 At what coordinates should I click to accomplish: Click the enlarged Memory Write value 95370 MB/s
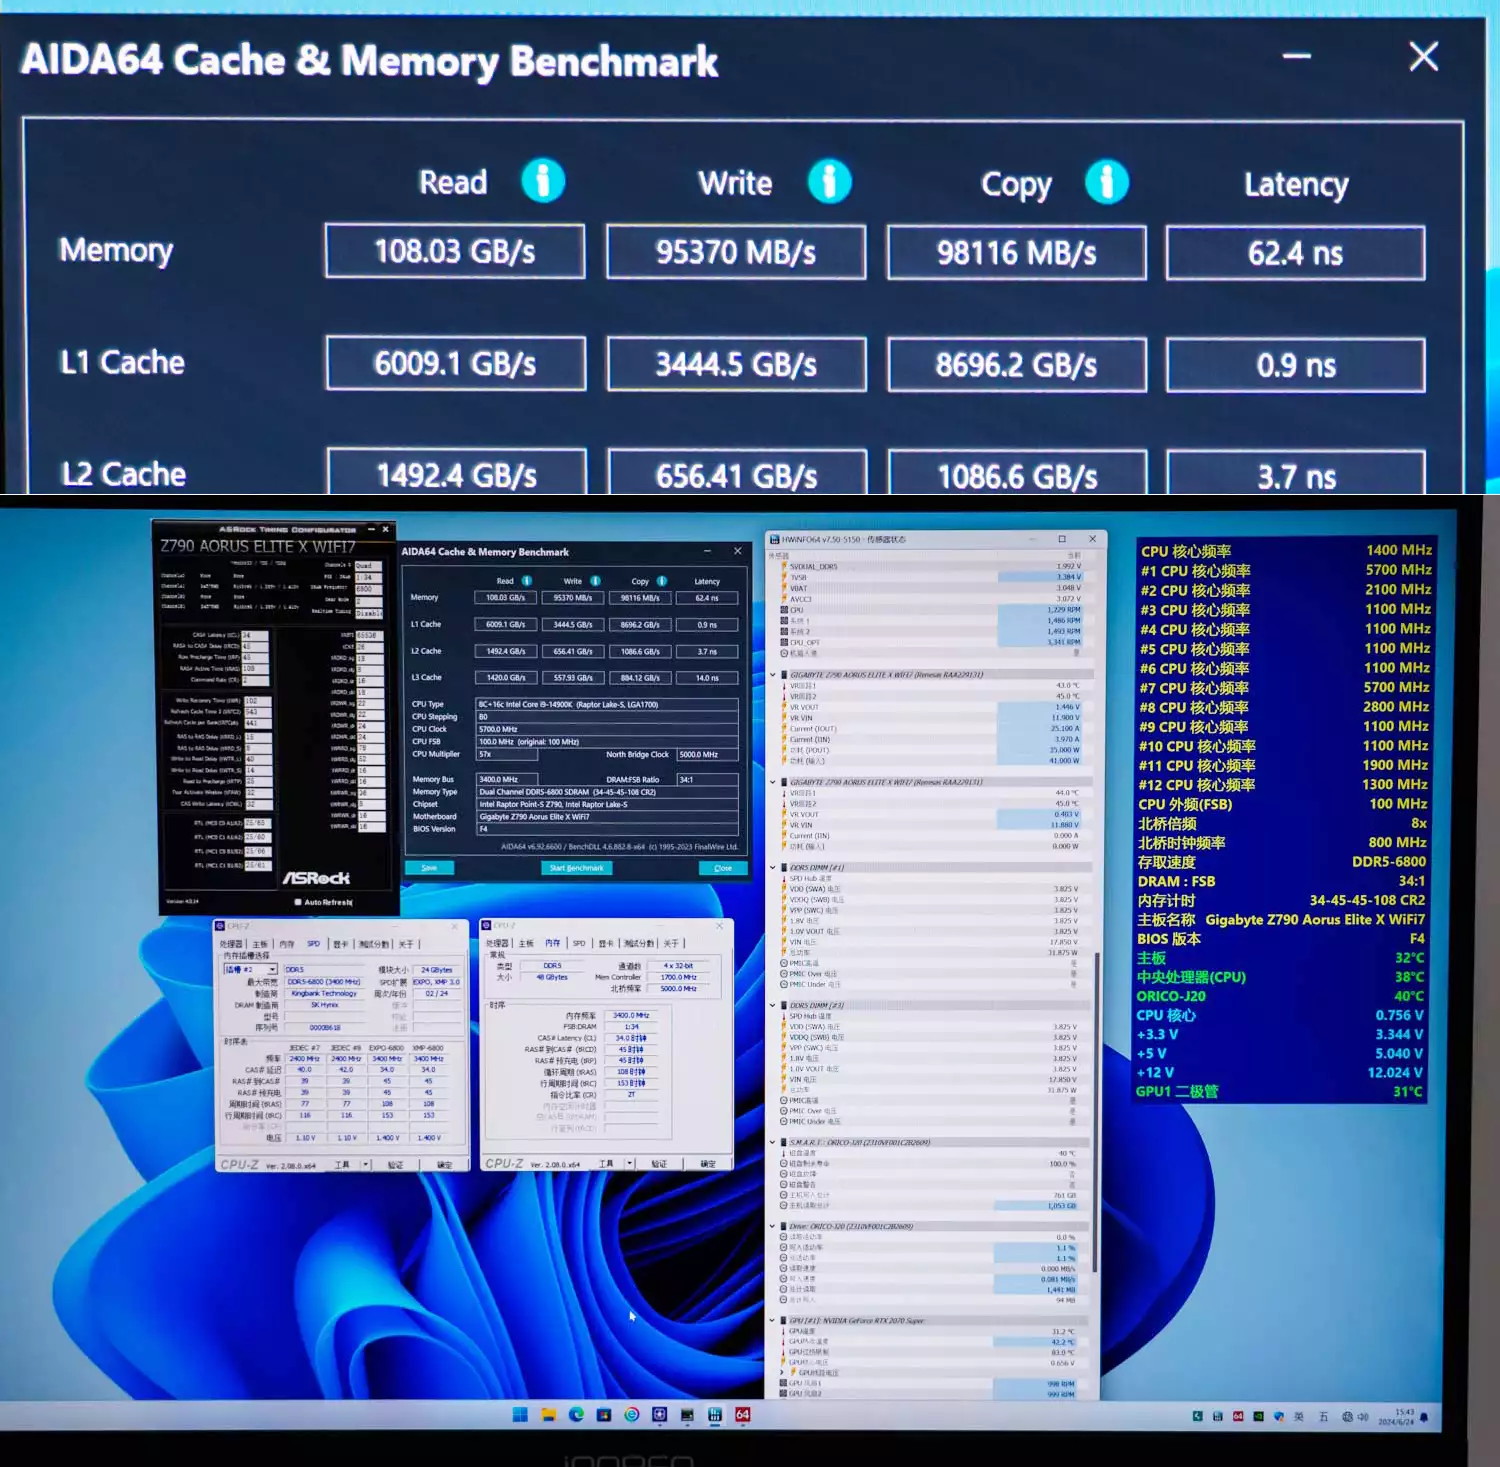[736, 252]
